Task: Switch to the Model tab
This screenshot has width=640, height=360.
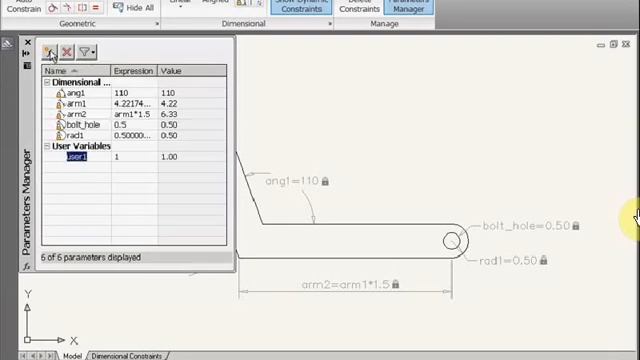Action: (72, 356)
